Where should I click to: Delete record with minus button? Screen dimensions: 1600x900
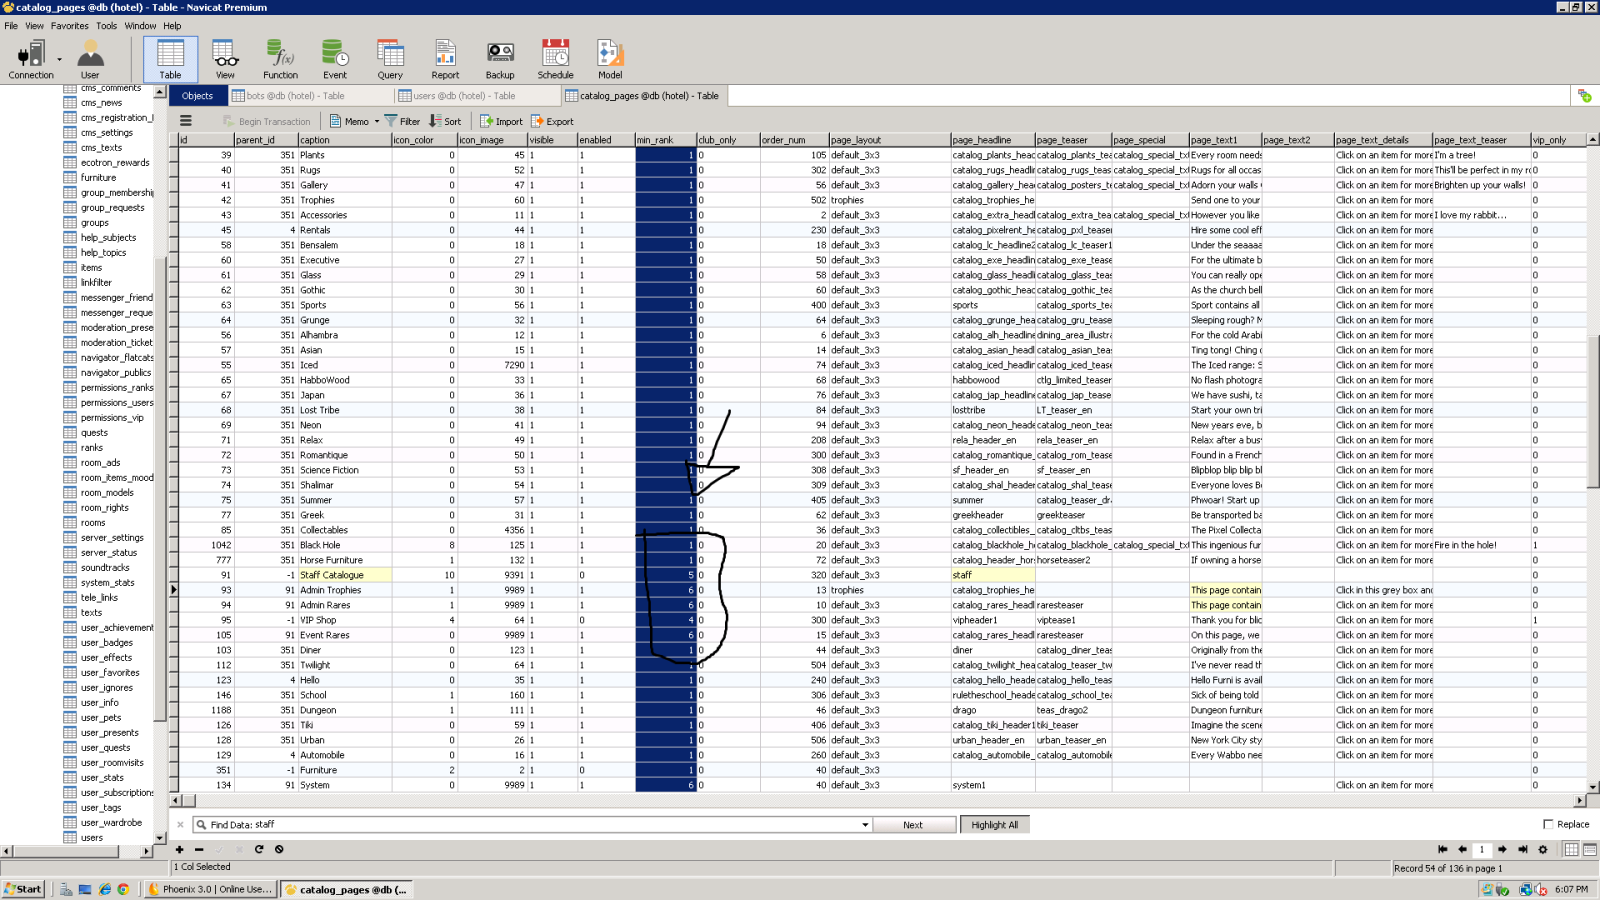tap(199, 849)
